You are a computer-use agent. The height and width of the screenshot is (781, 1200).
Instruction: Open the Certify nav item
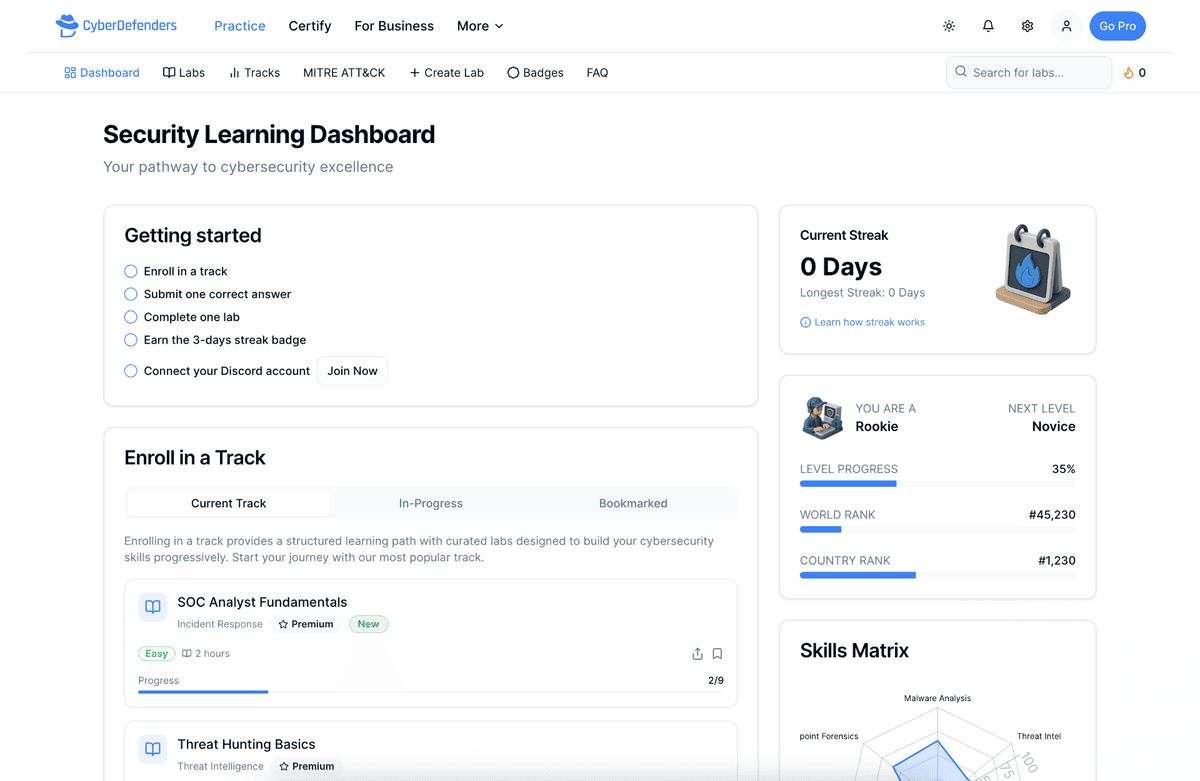coord(310,26)
